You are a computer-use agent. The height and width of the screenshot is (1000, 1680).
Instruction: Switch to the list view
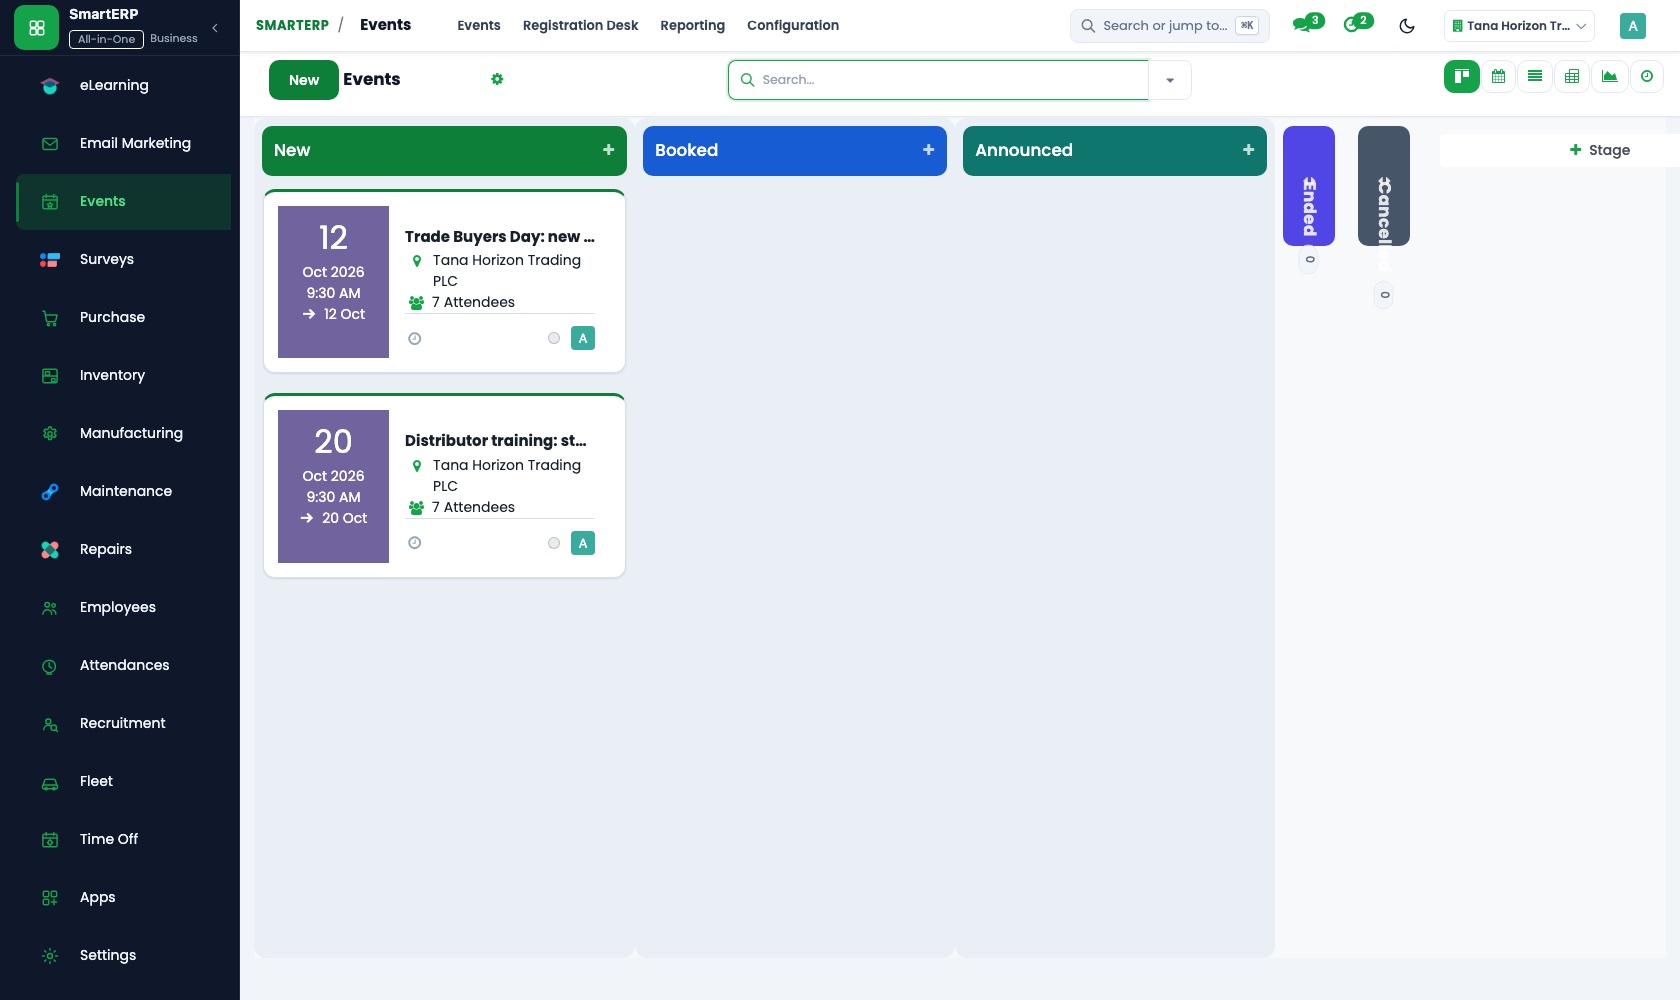point(1535,76)
